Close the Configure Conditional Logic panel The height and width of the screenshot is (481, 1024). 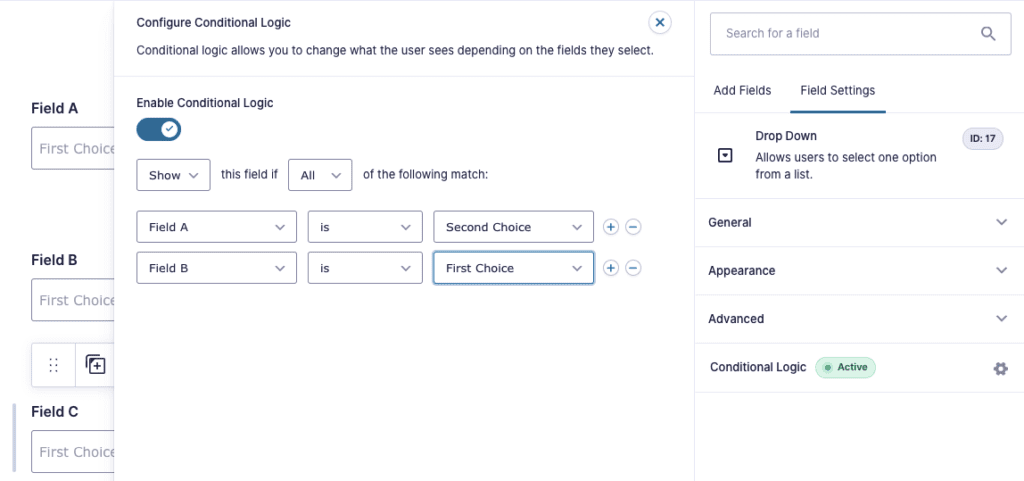659,22
